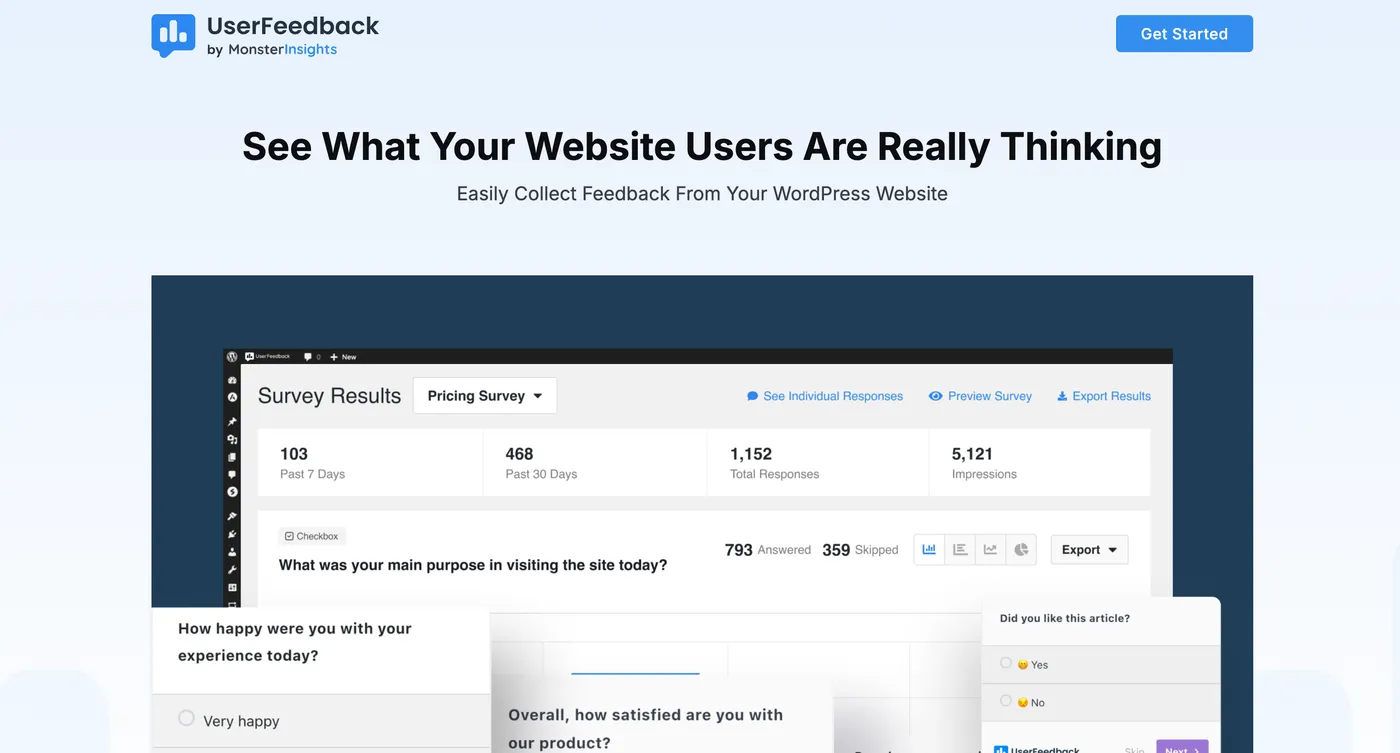
Task: Open the line chart visualization
Action: point(990,549)
